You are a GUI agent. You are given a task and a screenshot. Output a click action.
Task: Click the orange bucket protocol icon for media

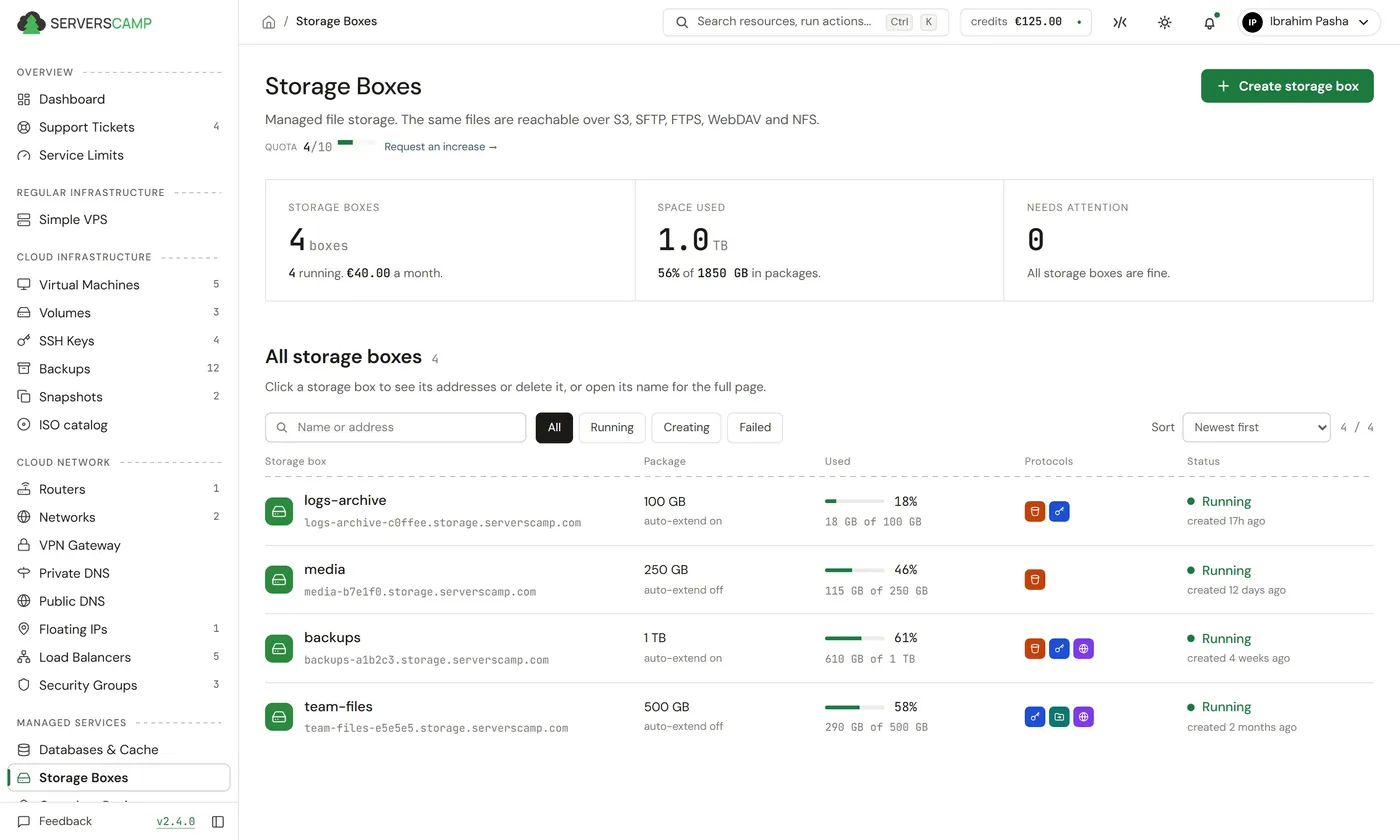pyautogui.click(x=1035, y=580)
